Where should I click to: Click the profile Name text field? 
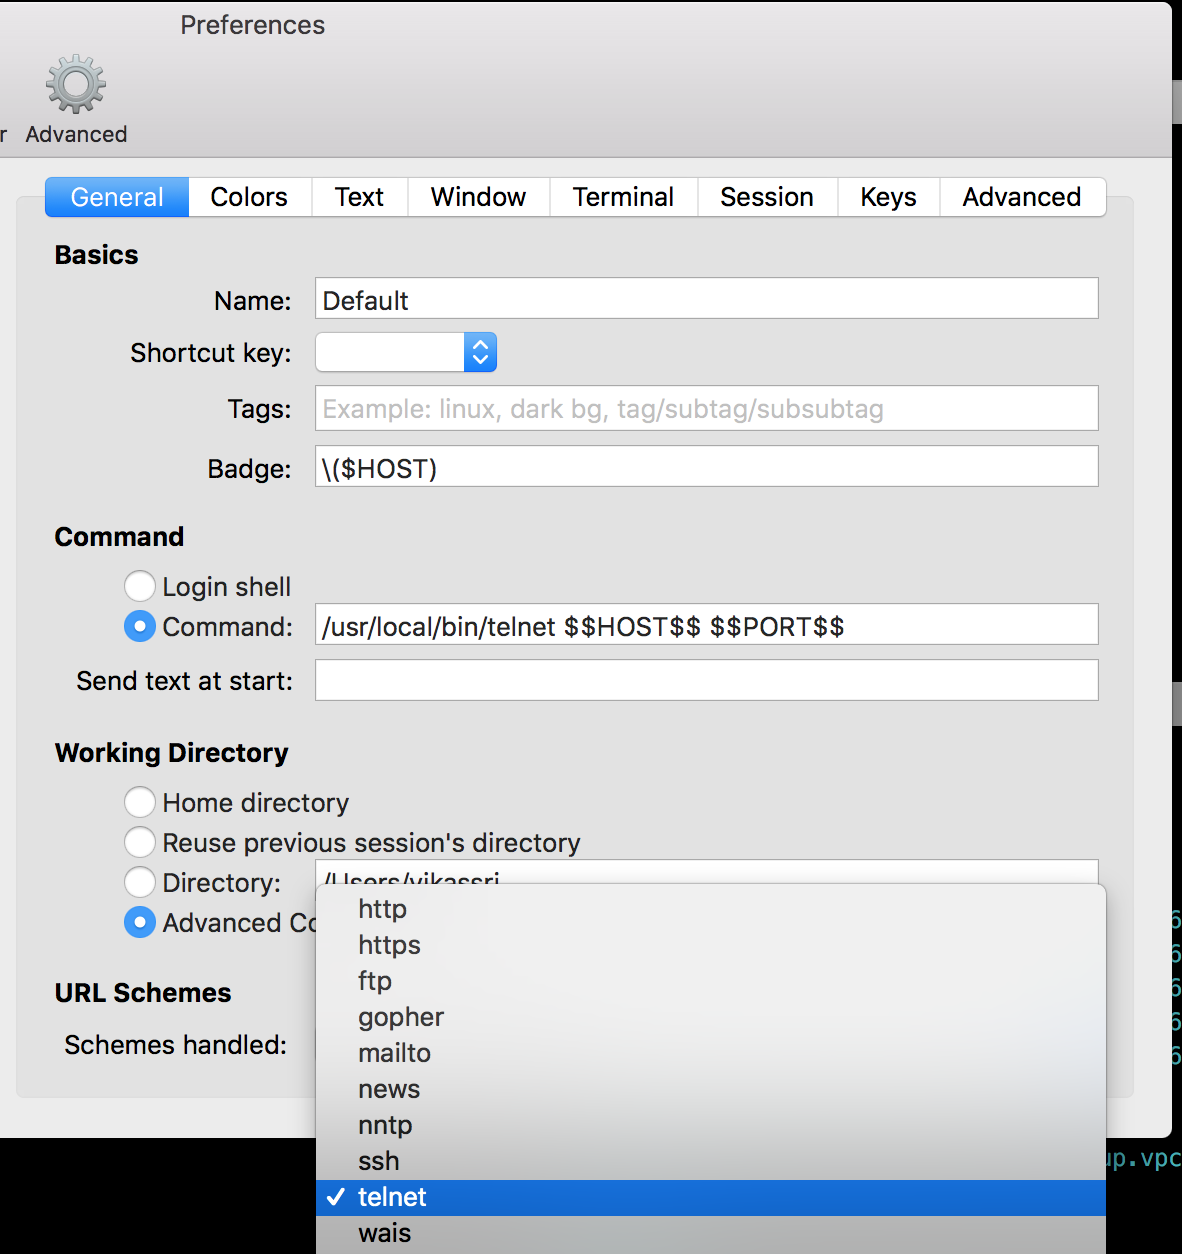pos(706,299)
